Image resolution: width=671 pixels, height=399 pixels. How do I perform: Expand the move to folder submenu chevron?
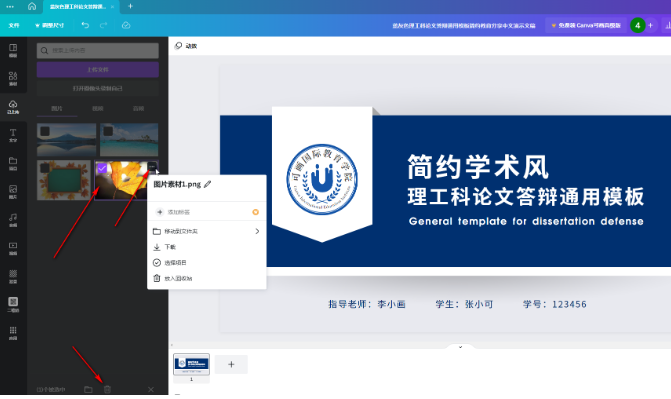pyautogui.click(x=257, y=231)
